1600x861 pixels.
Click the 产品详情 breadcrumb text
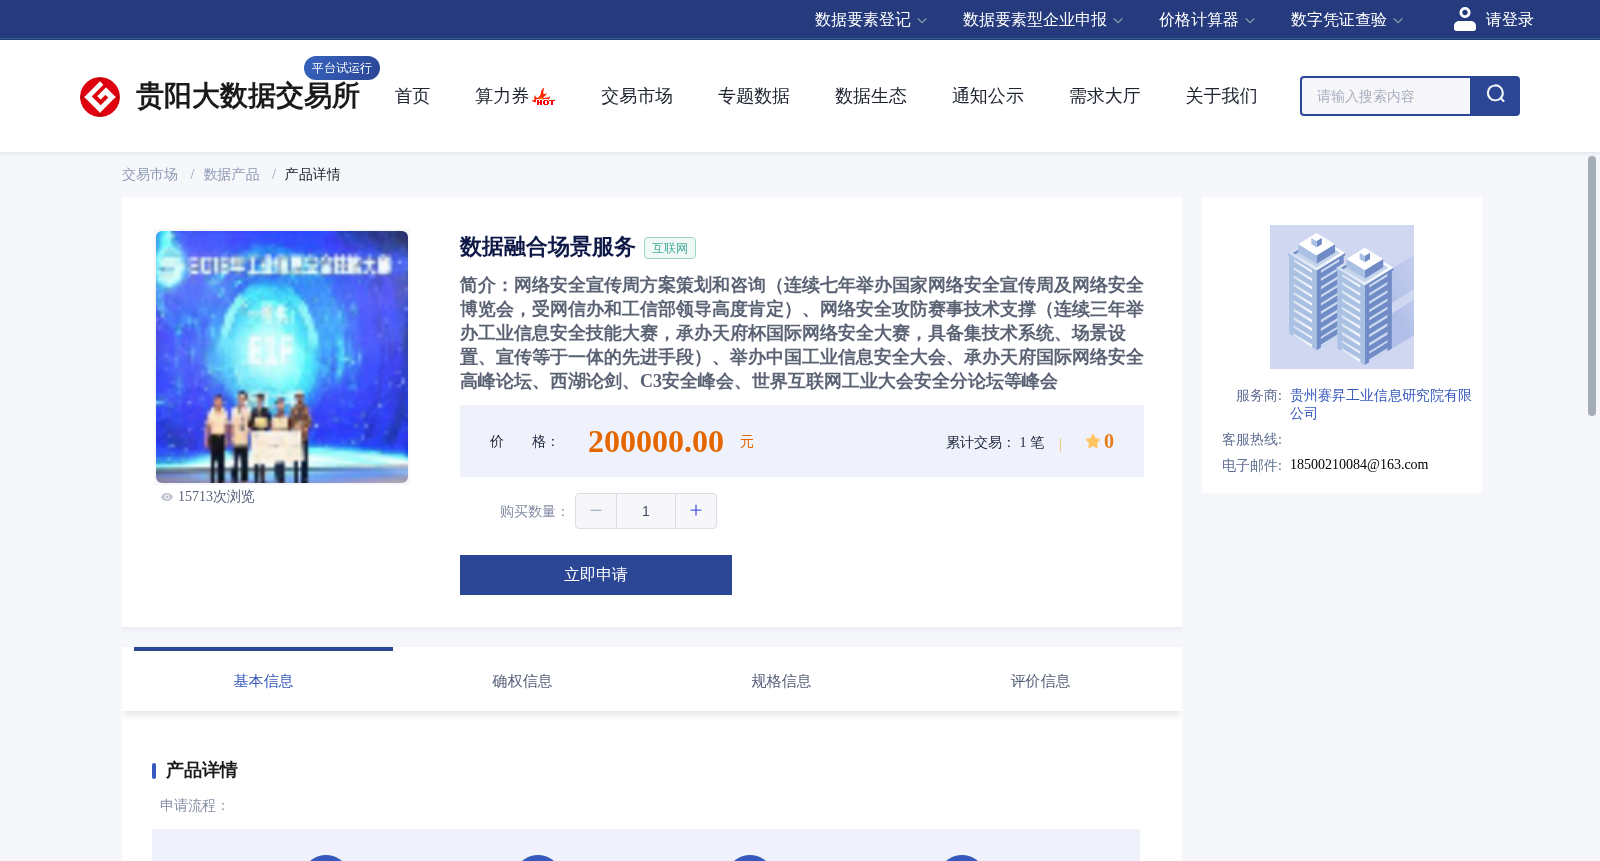[x=312, y=175]
